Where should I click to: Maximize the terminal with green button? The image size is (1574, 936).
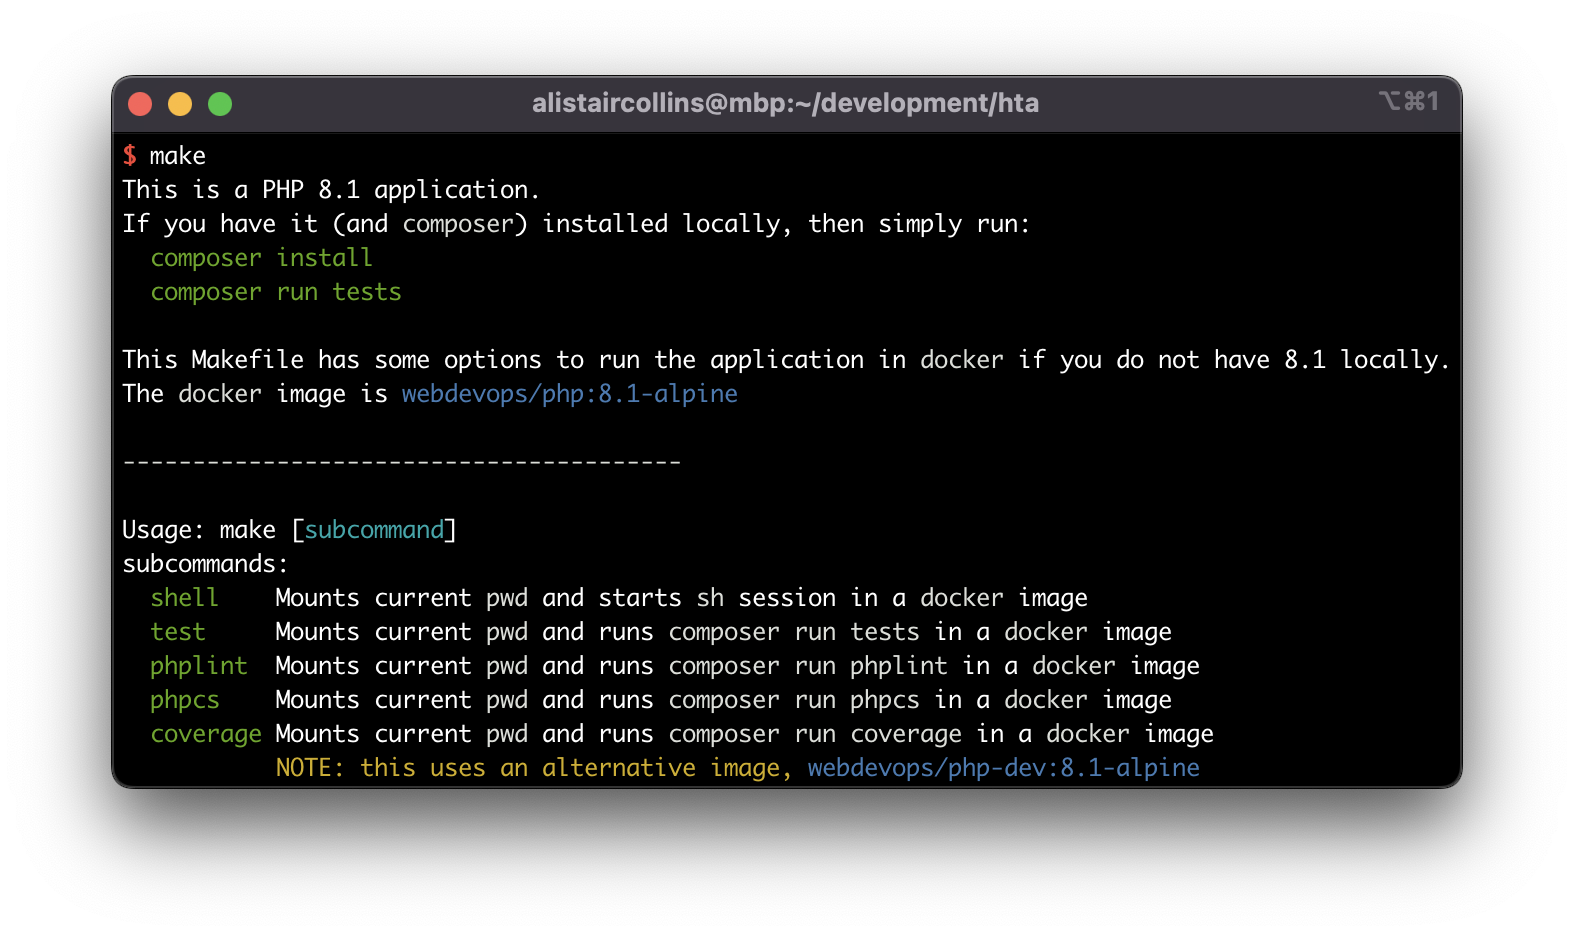click(x=220, y=104)
